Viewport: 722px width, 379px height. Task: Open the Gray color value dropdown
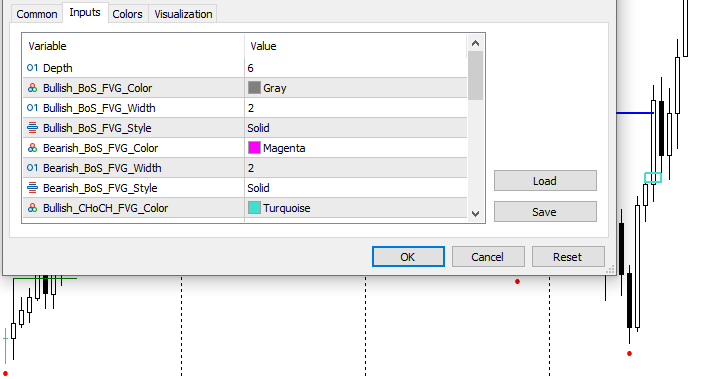(x=275, y=88)
